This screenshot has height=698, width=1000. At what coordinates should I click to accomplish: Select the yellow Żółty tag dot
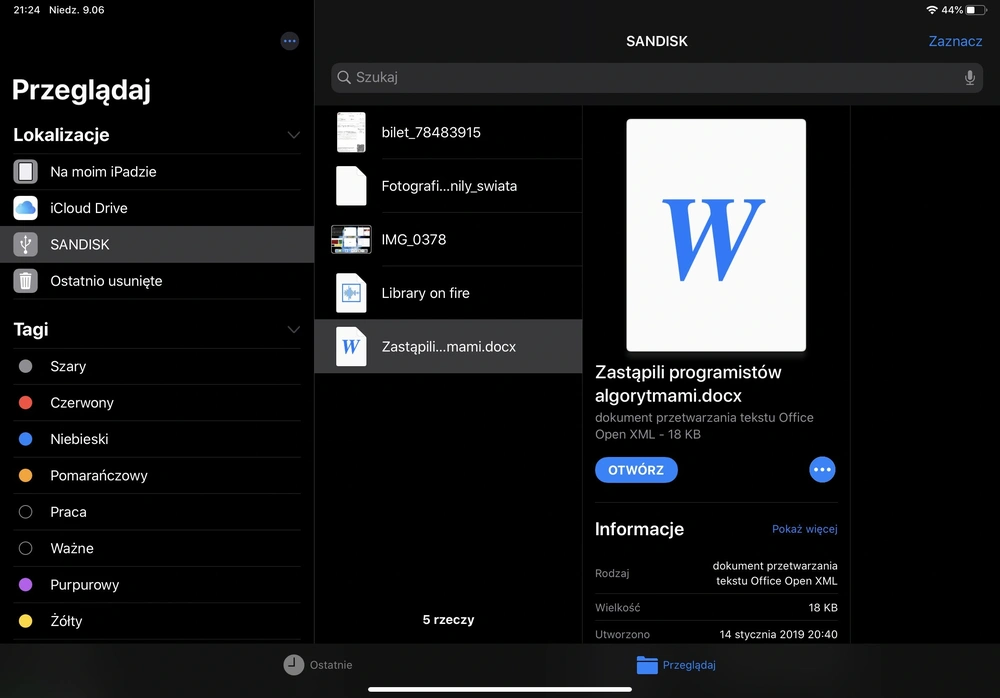(x=26, y=621)
